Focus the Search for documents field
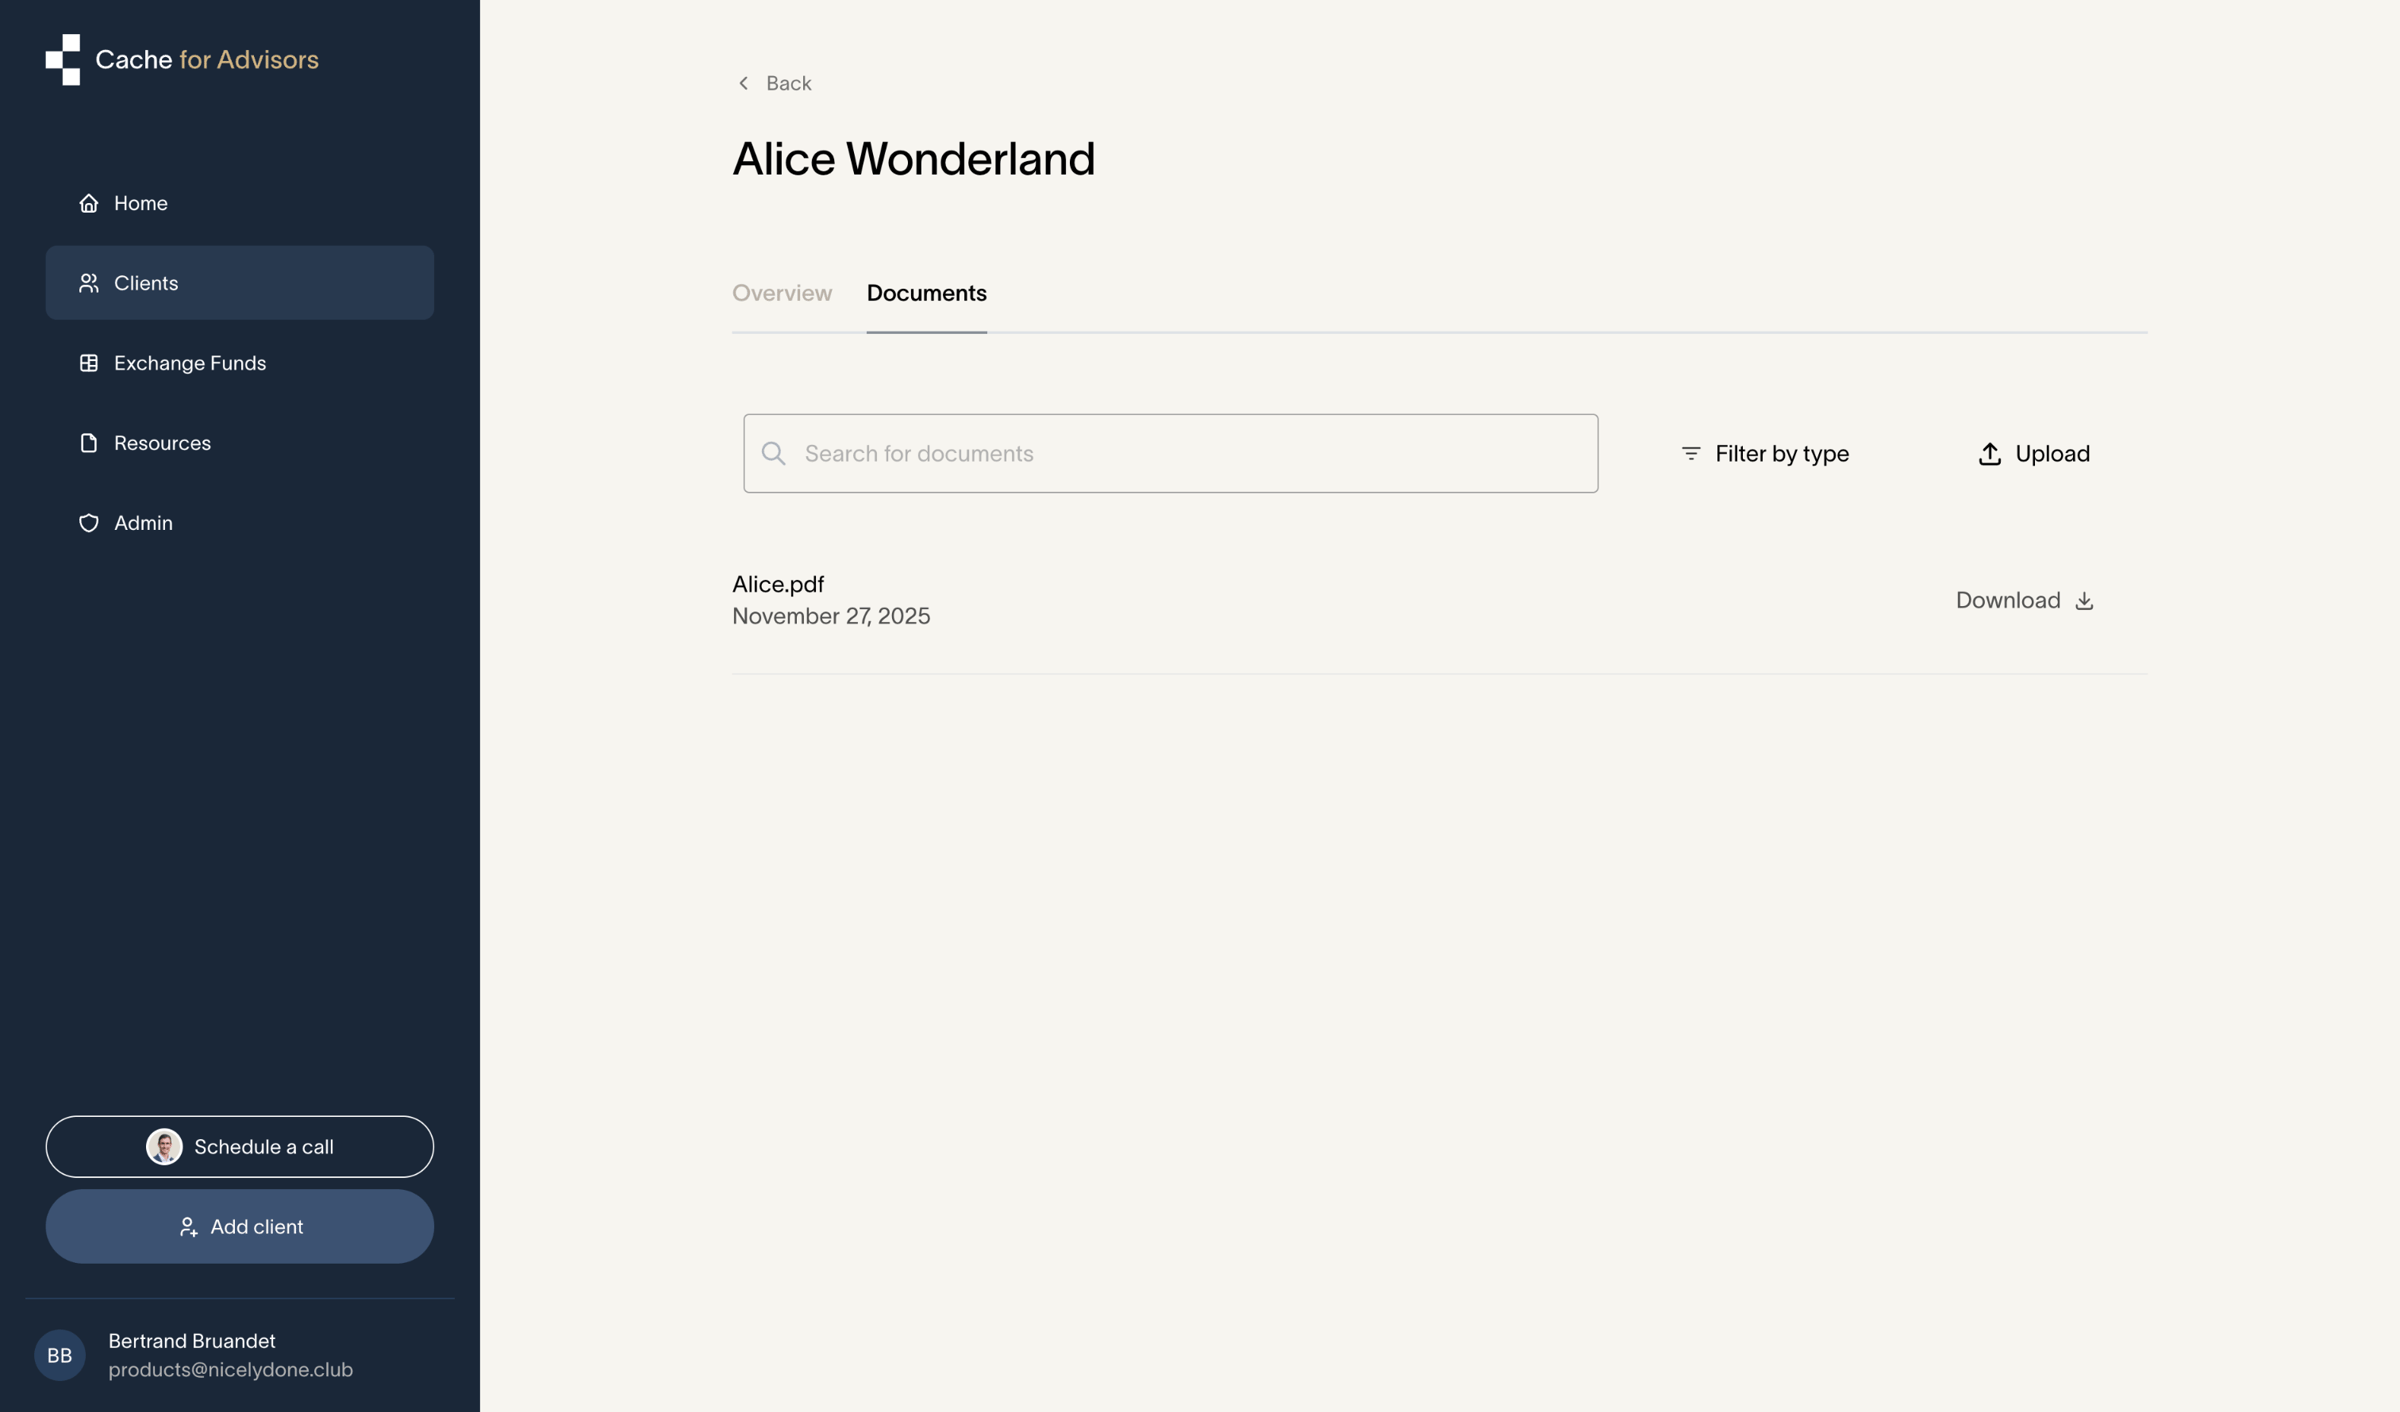 (x=1171, y=454)
